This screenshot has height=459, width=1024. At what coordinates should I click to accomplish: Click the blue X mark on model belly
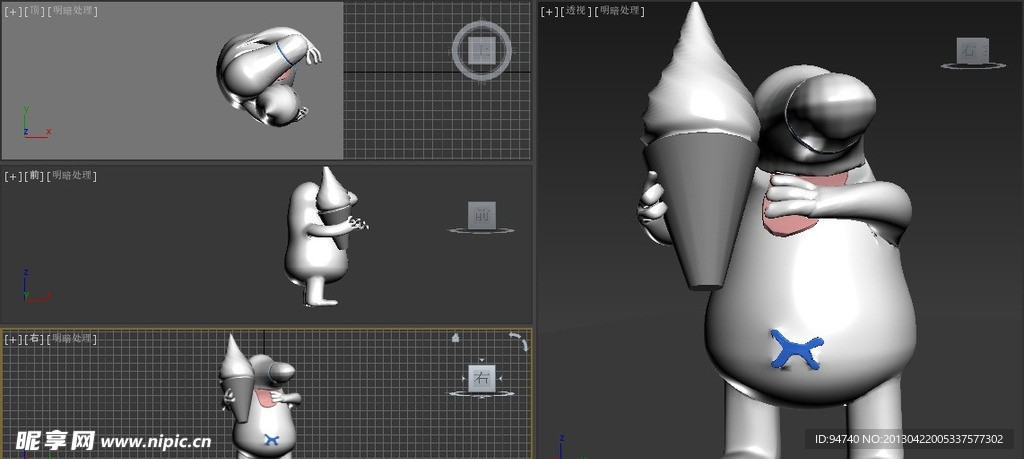pyautogui.click(x=795, y=351)
